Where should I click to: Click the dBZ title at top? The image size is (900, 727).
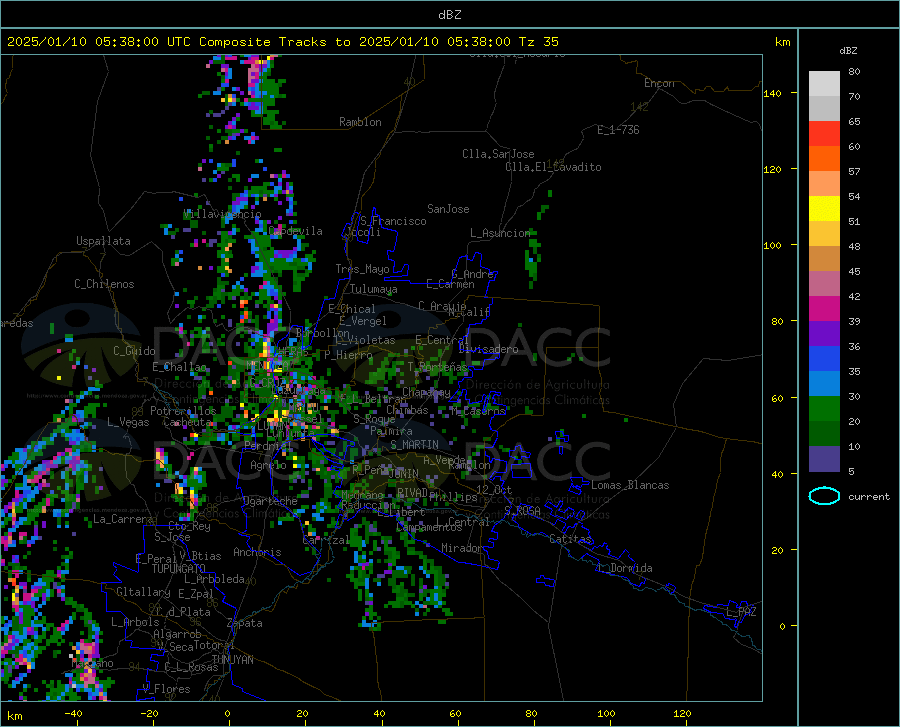coord(449,15)
